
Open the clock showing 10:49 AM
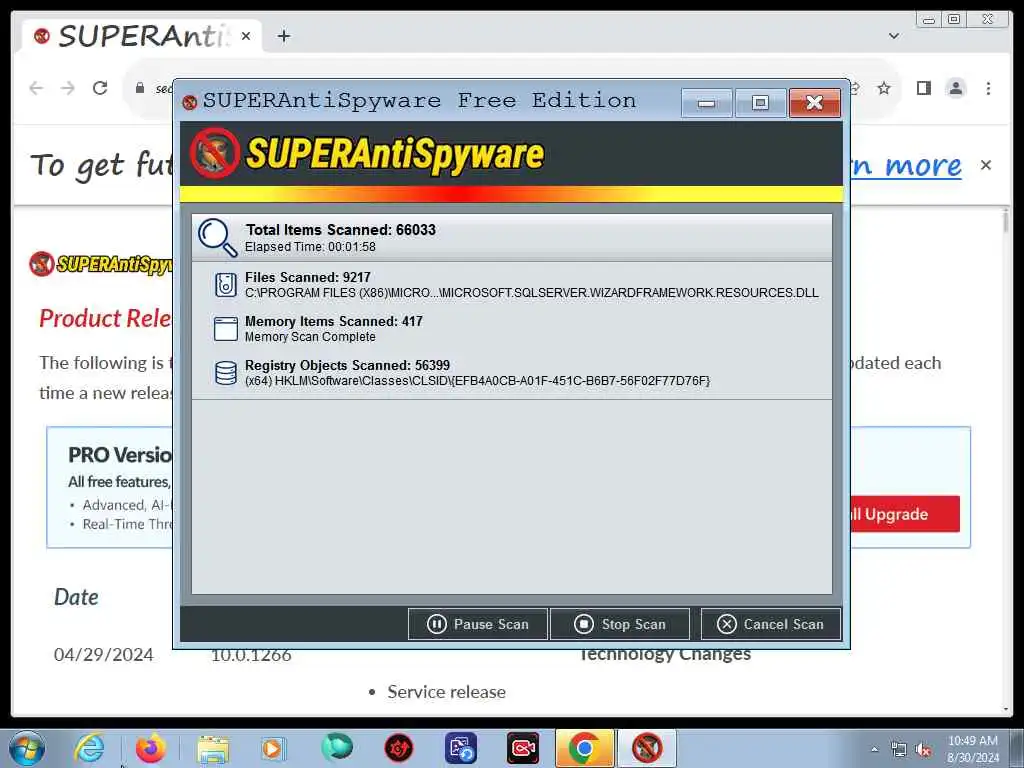click(973, 749)
